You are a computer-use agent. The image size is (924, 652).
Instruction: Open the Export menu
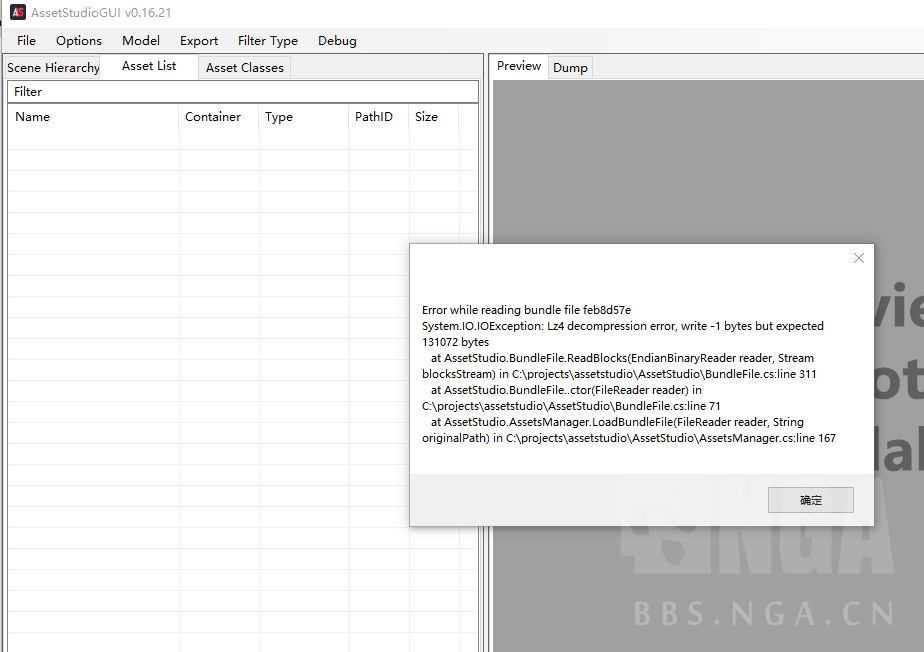199,41
